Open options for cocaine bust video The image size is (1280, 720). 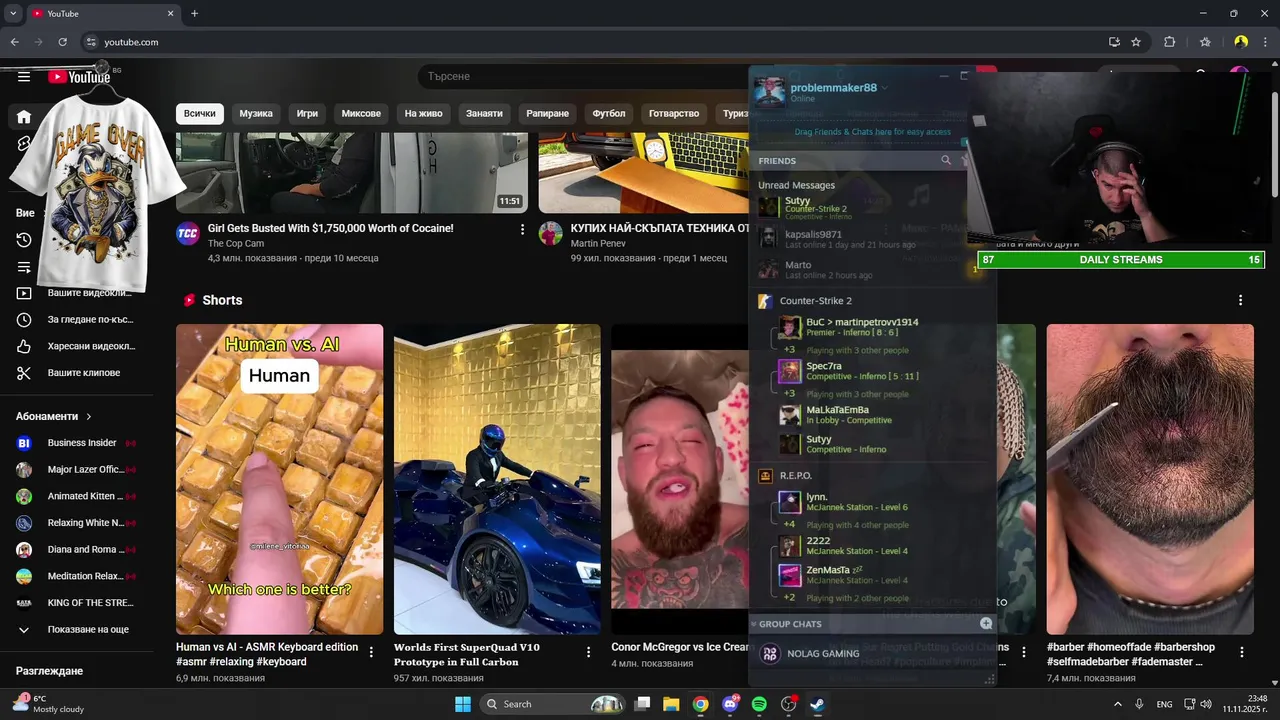(x=522, y=230)
